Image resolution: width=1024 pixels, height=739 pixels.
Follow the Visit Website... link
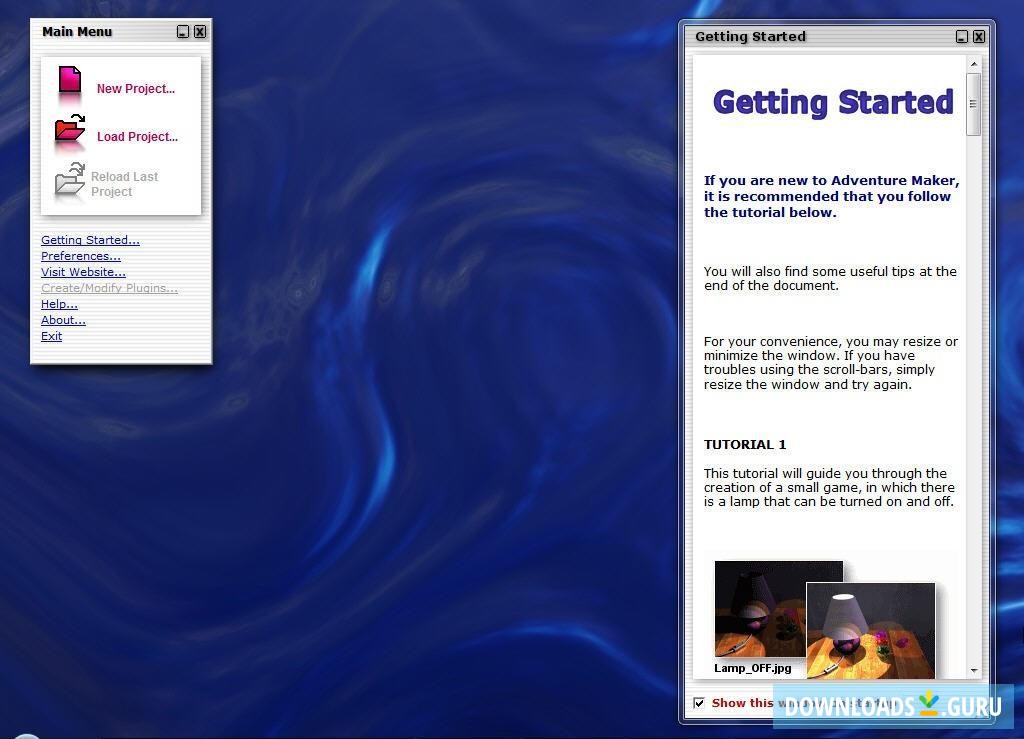(x=83, y=272)
